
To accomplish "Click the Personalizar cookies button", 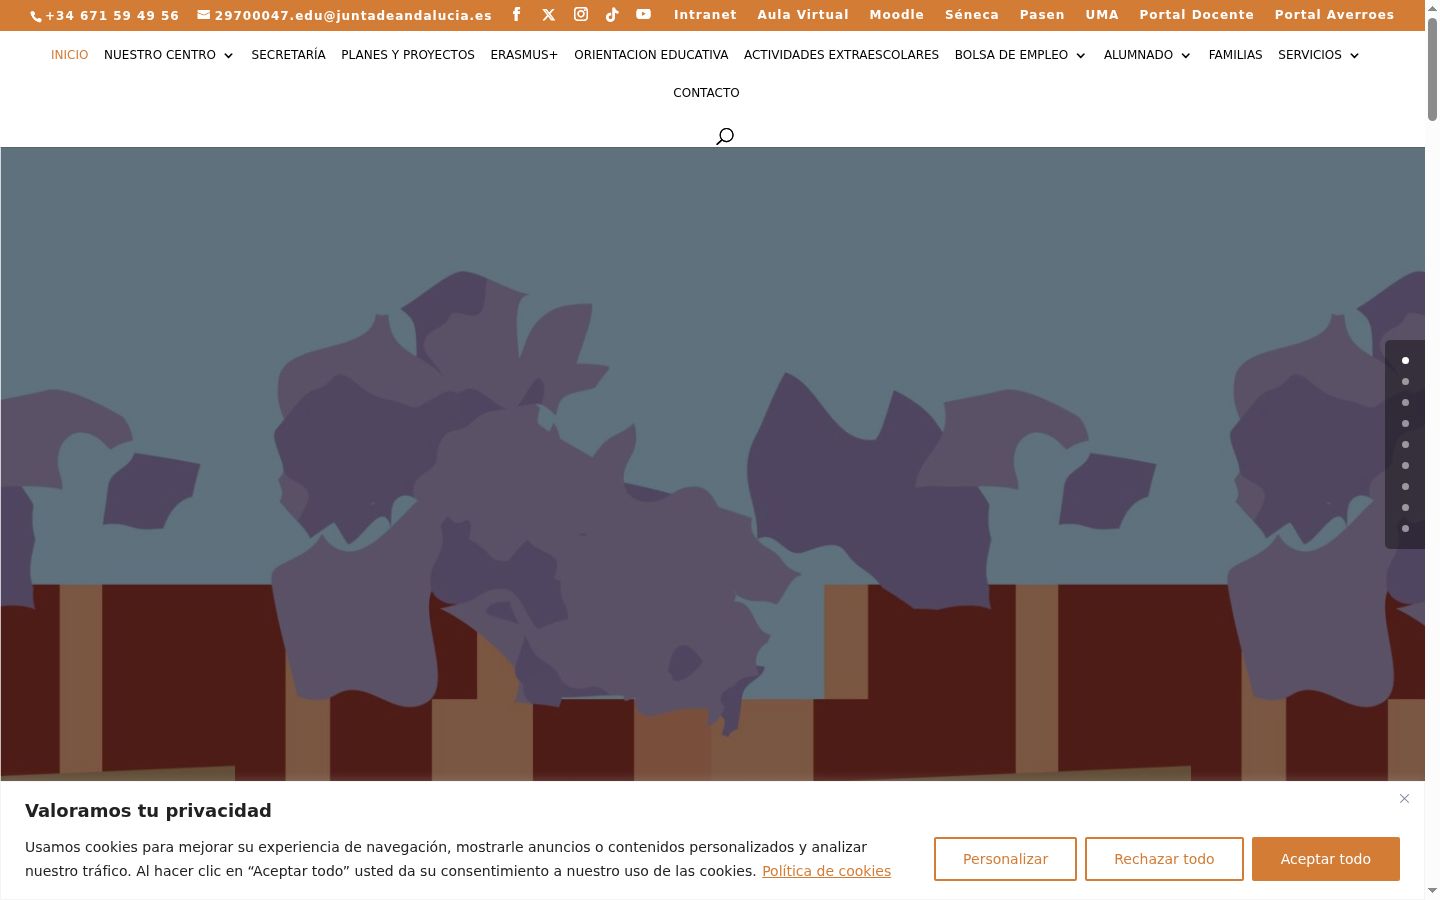I will [x=1005, y=859].
